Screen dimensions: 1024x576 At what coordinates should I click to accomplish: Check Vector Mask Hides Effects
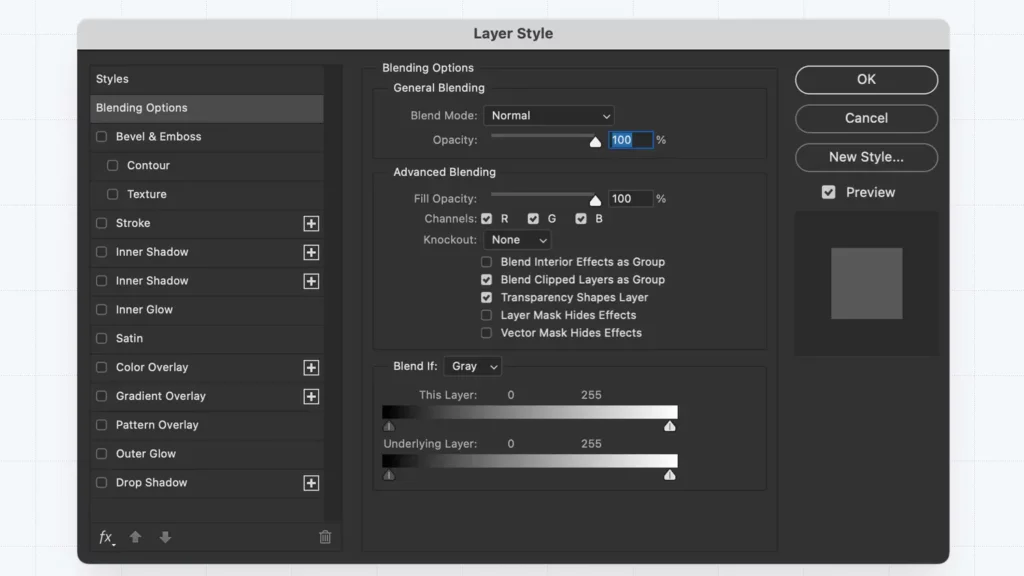coord(487,333)
